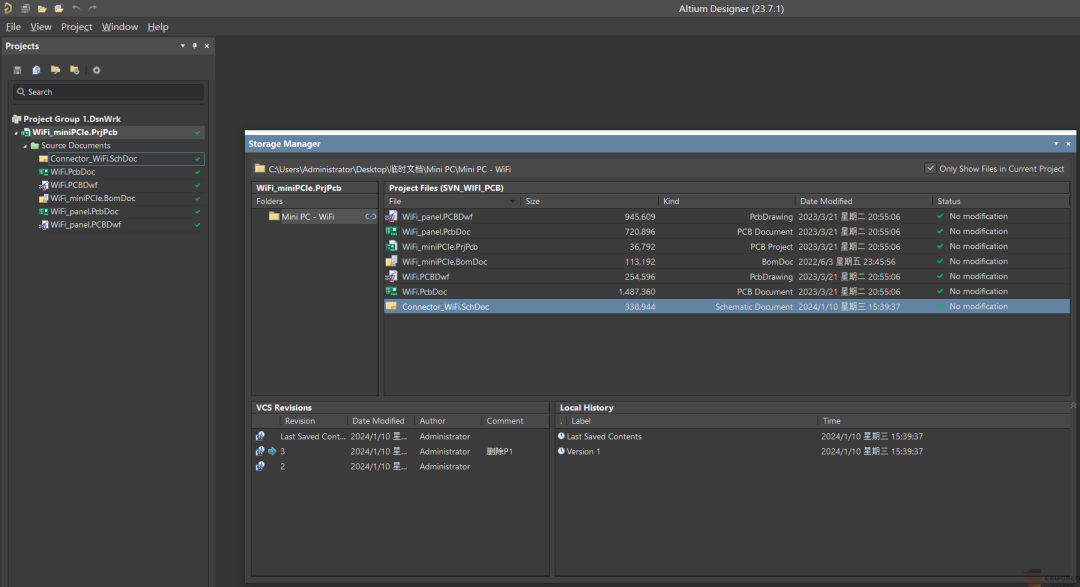
Task: Open the File column header sort dropdown
Action: pos(513,202)
